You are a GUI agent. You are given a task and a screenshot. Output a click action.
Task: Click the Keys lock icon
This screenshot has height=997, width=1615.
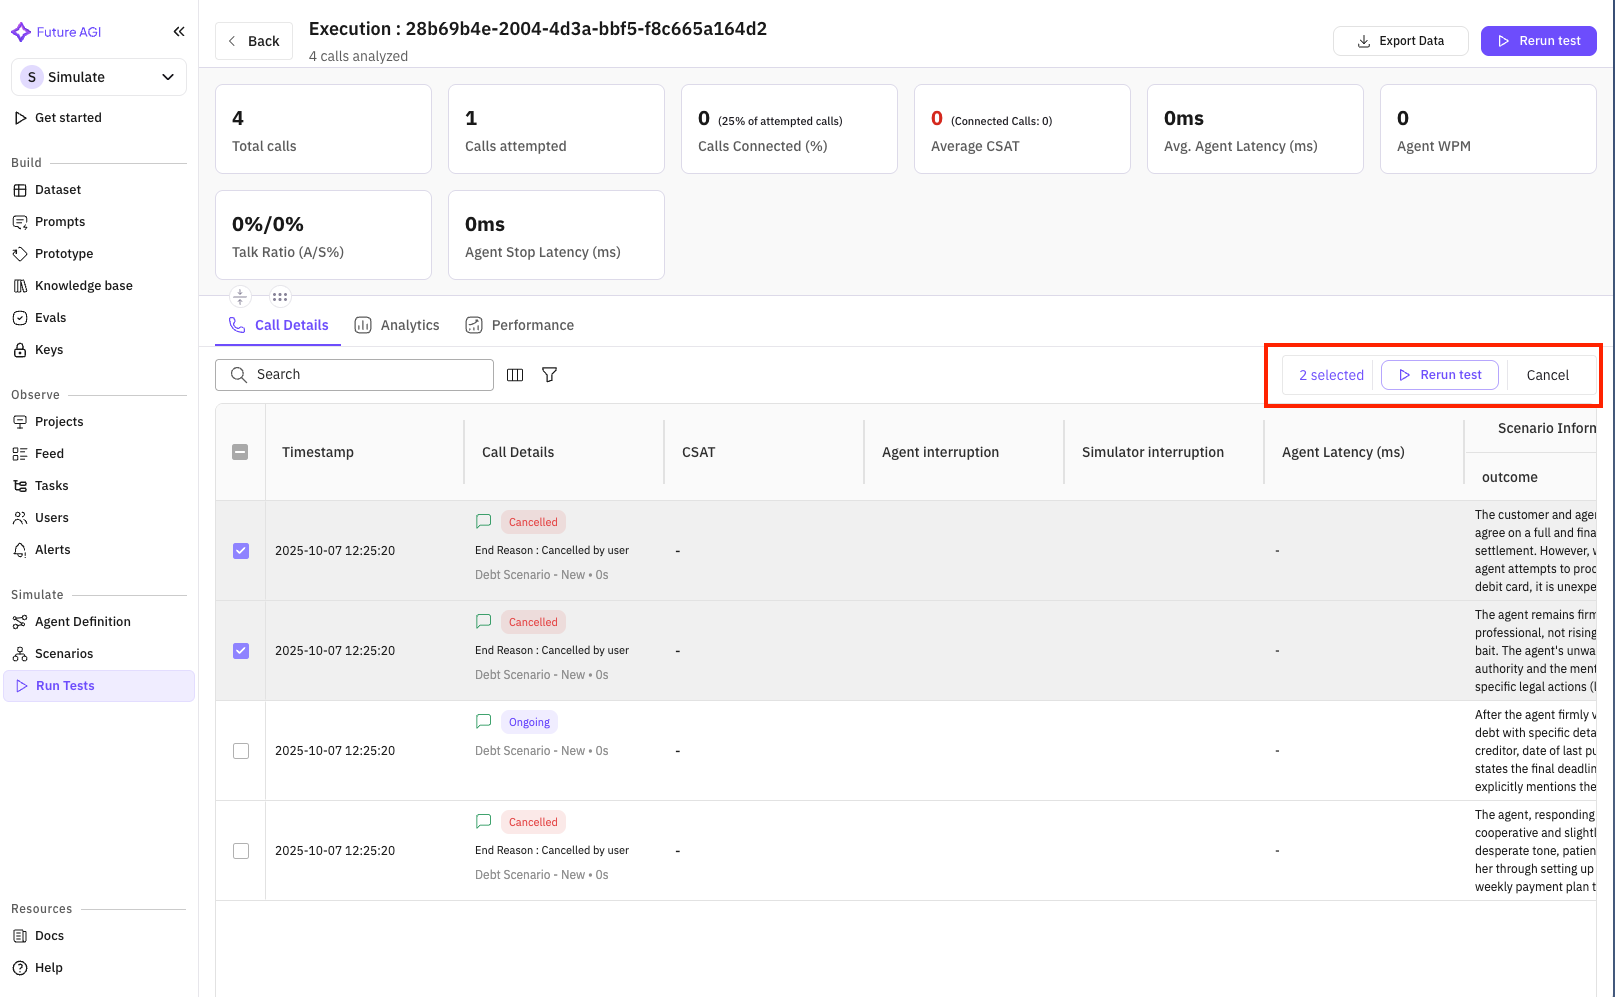point(20,350)
